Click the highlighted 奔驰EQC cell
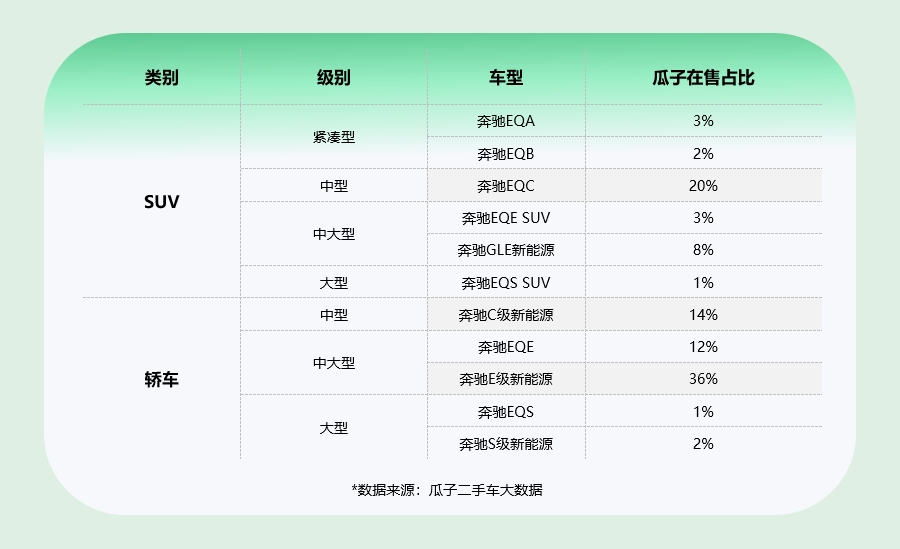Screen dimensions: 900x549 tap(506, 186)
